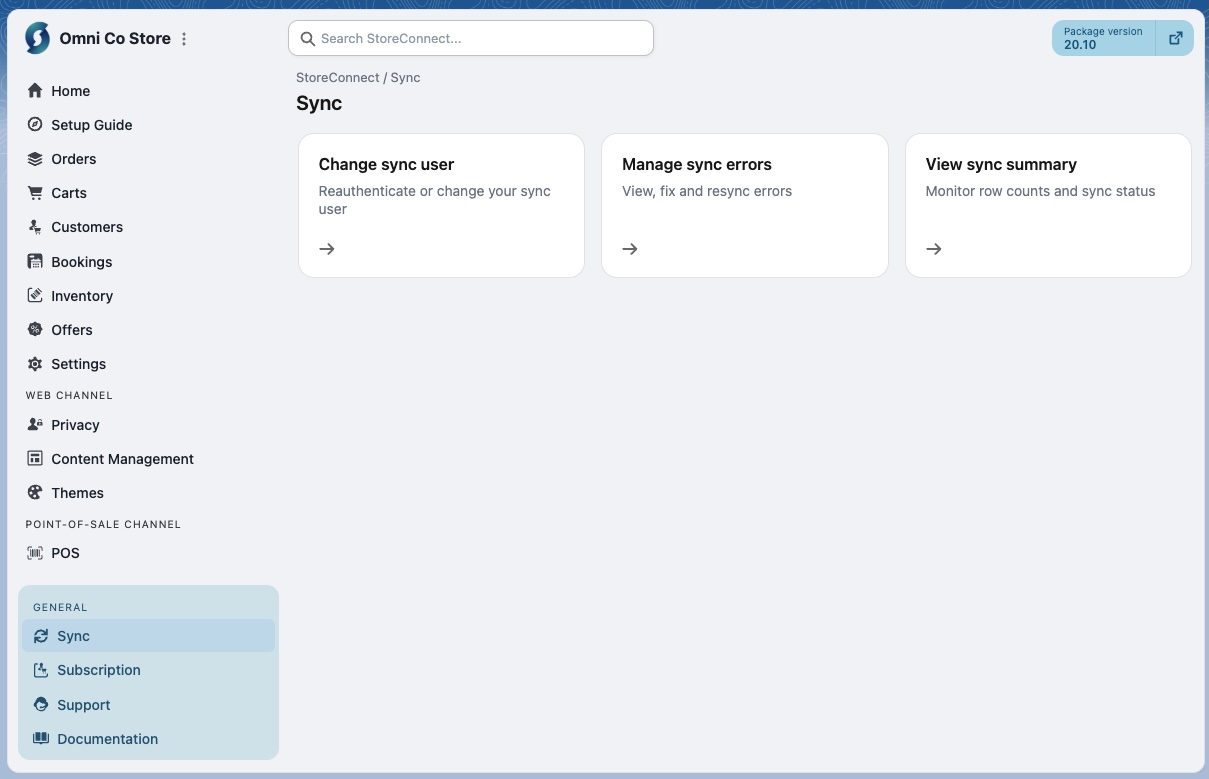The image size is (1209, 779).
Task: Click the Search StoreConnect input field
Action: click(470, 38)
